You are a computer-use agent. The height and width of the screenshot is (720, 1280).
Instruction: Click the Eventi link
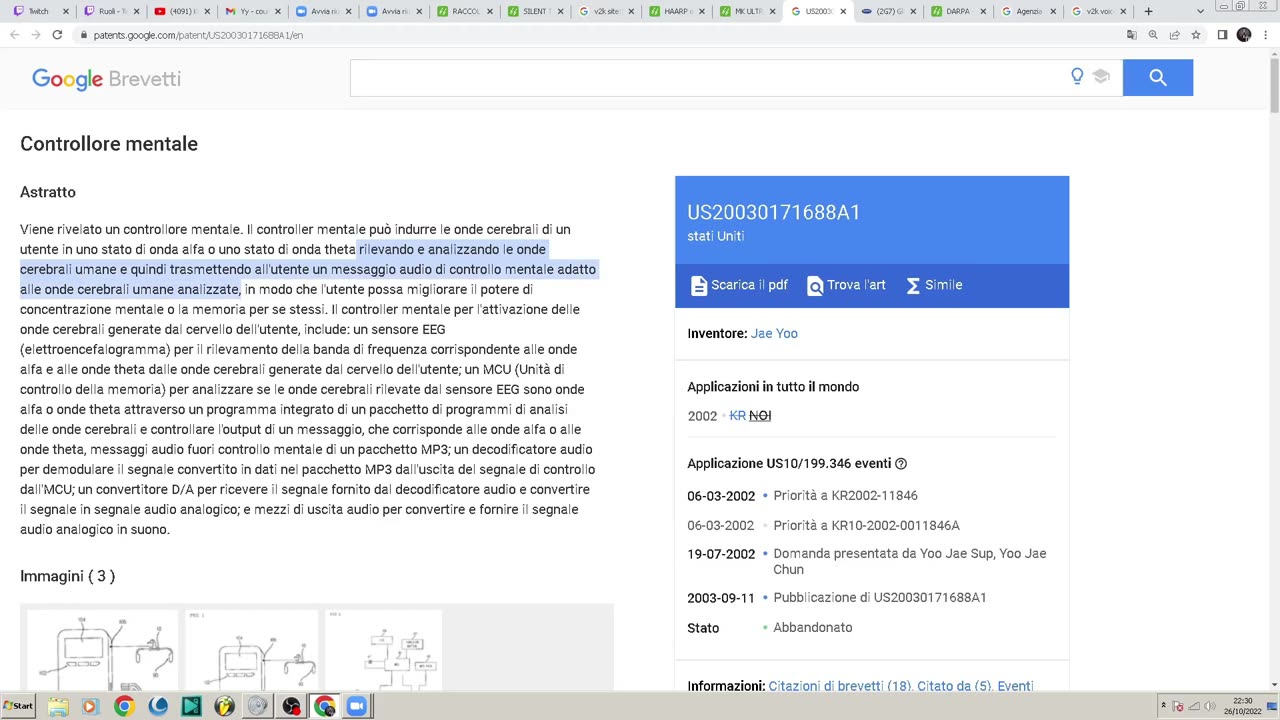1015,686
